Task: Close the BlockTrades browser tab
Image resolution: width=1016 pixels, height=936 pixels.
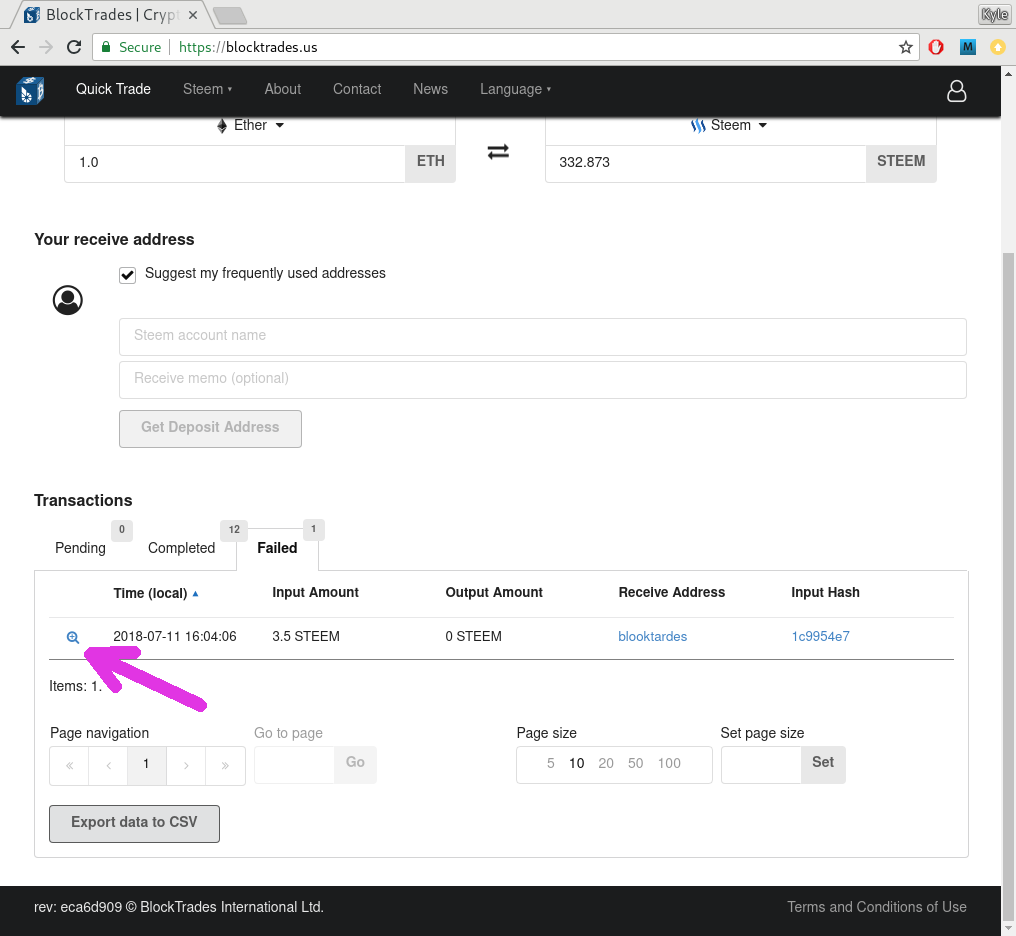Action: [192, 15]
